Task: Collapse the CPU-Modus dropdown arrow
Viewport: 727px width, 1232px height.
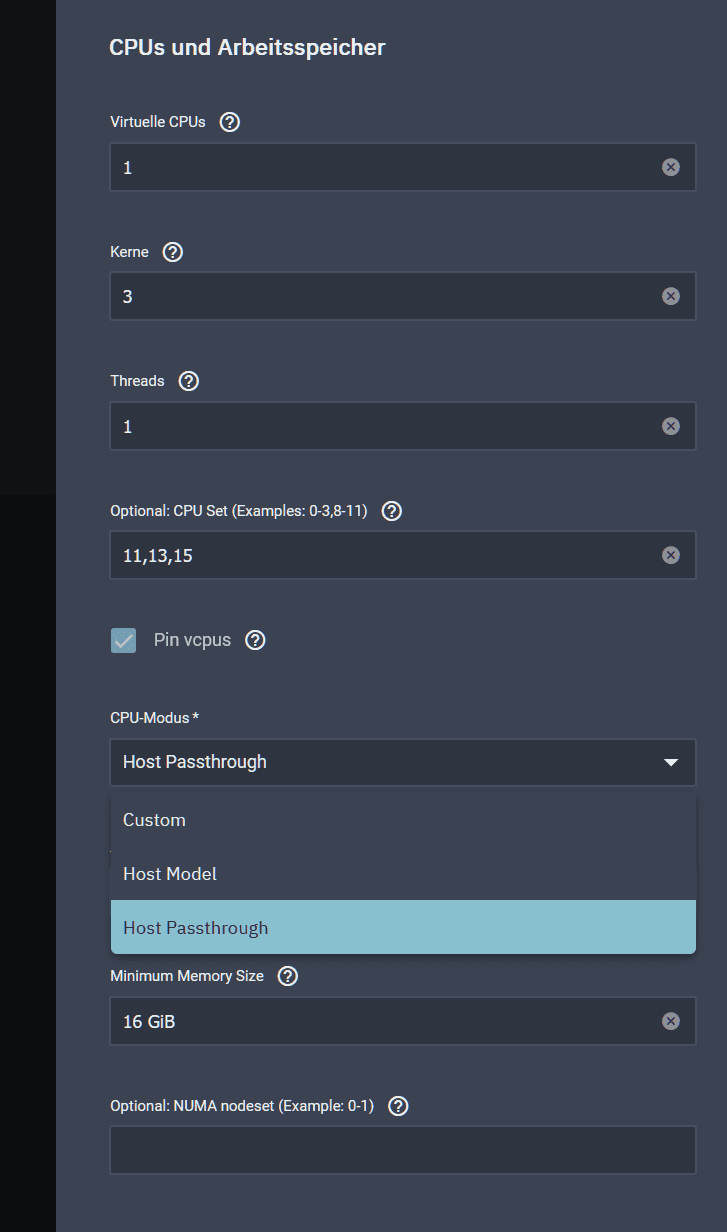Action: tap(671, 763)
